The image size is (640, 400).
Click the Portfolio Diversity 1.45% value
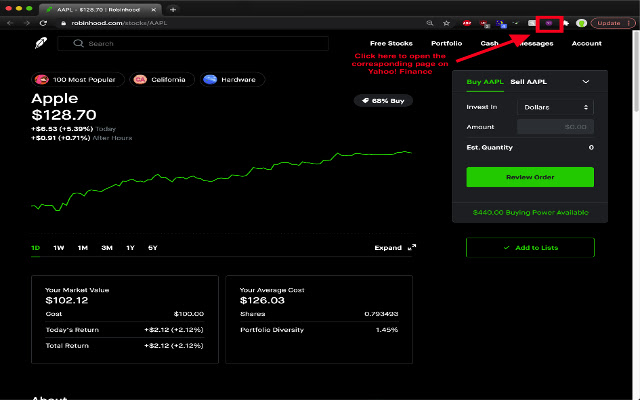387,330
